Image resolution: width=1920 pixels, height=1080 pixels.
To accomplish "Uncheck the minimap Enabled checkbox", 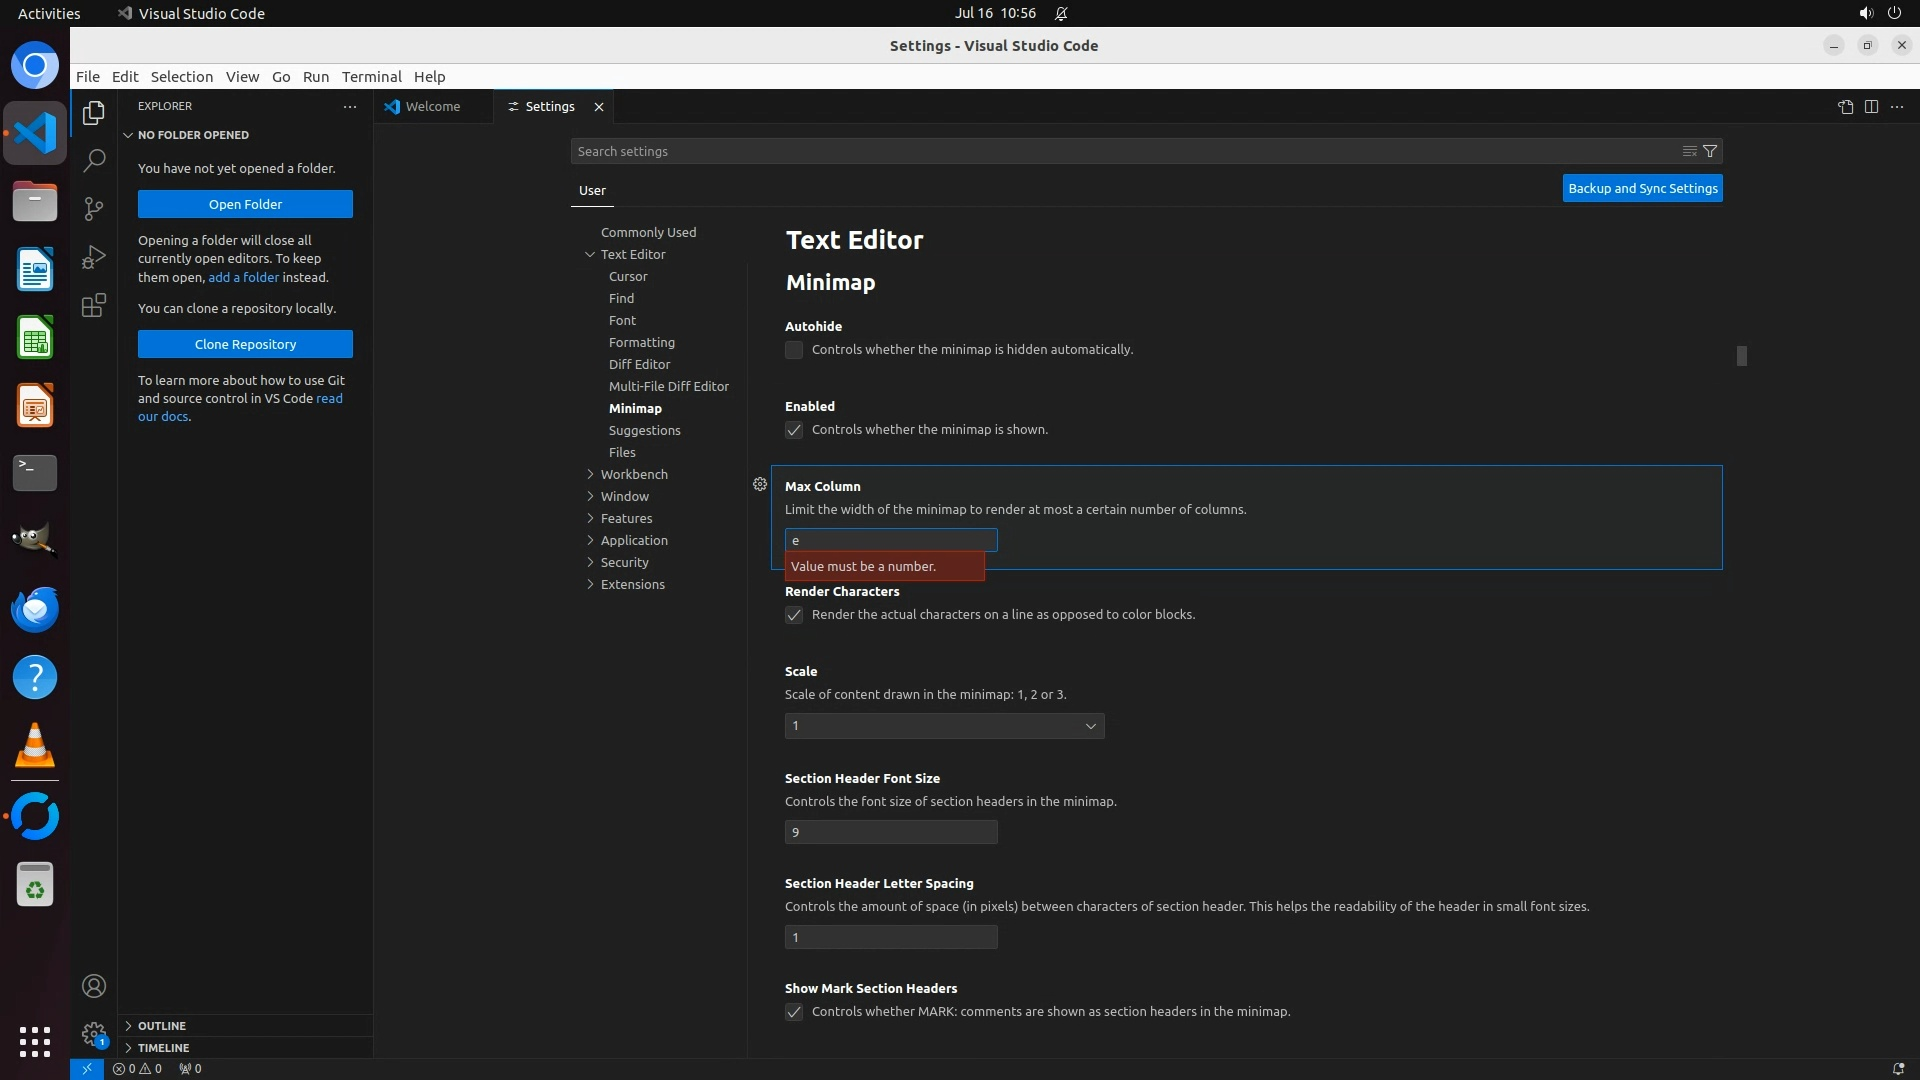I will 794,430.
